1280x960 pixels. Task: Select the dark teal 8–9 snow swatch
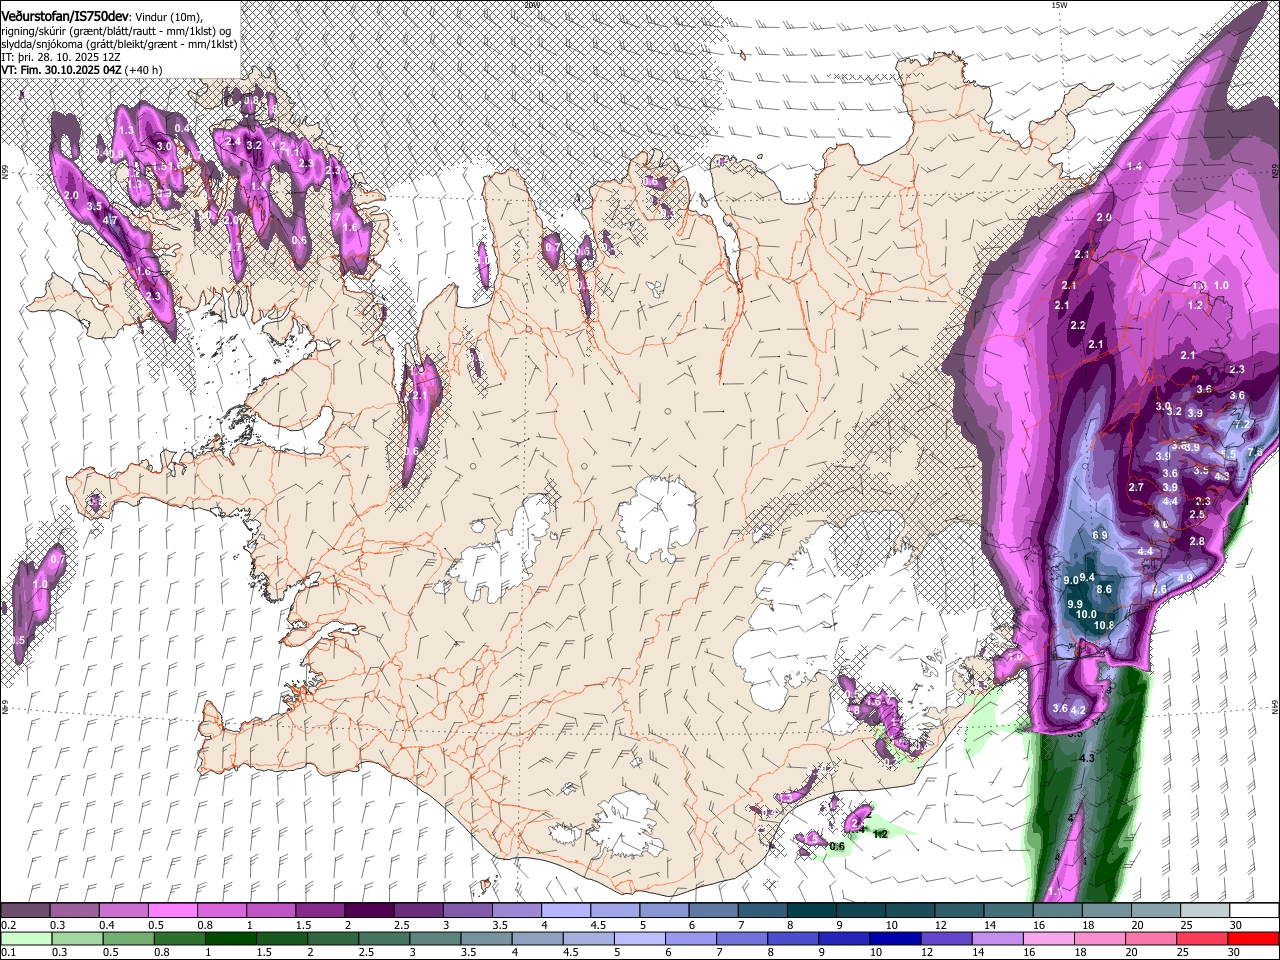click(x=812, y=911)
